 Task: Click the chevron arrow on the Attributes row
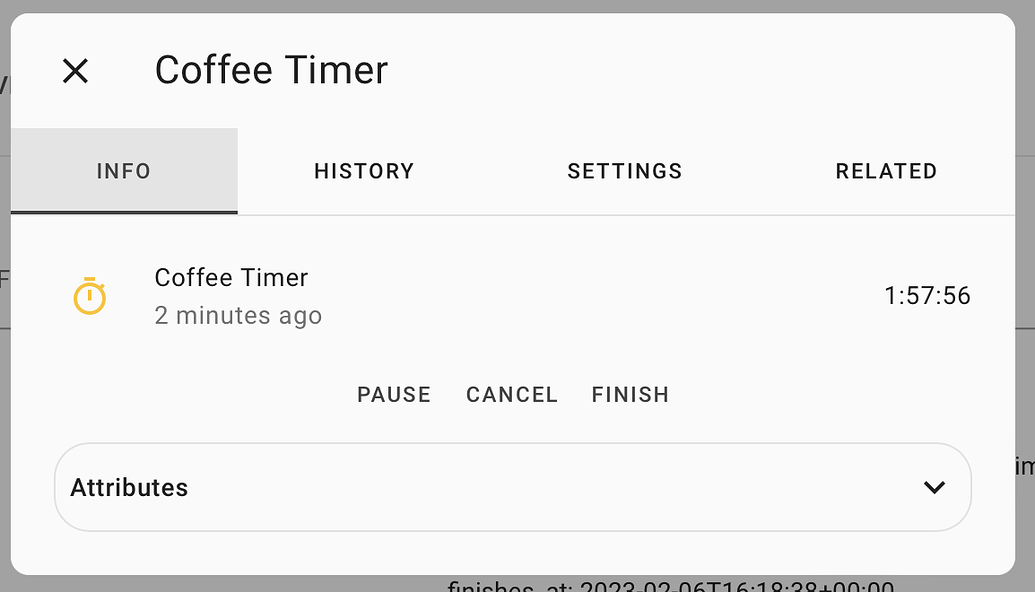[935, 487]
